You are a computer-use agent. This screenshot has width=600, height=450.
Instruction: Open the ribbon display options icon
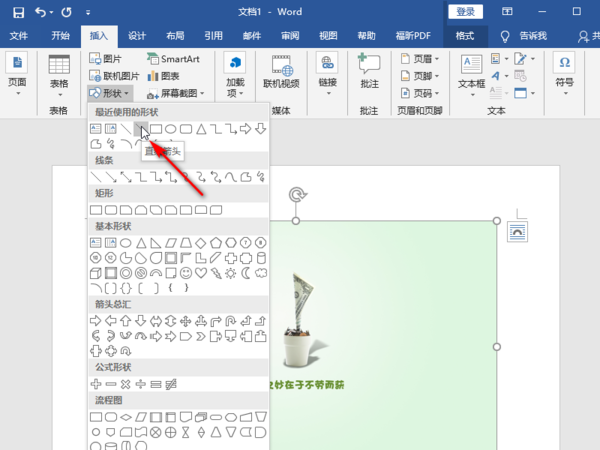click(507, 12)
